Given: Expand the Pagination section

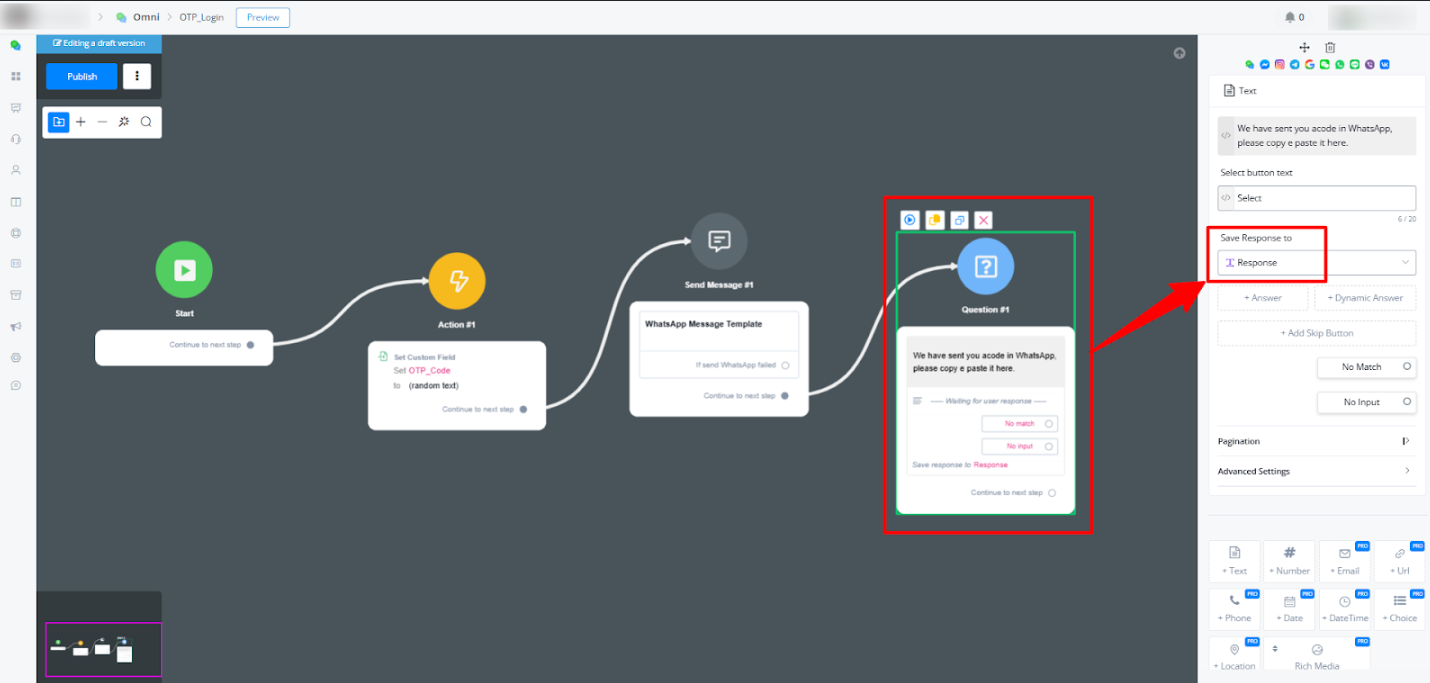Looking at the screenshot, I should [x=1315, y=441].
